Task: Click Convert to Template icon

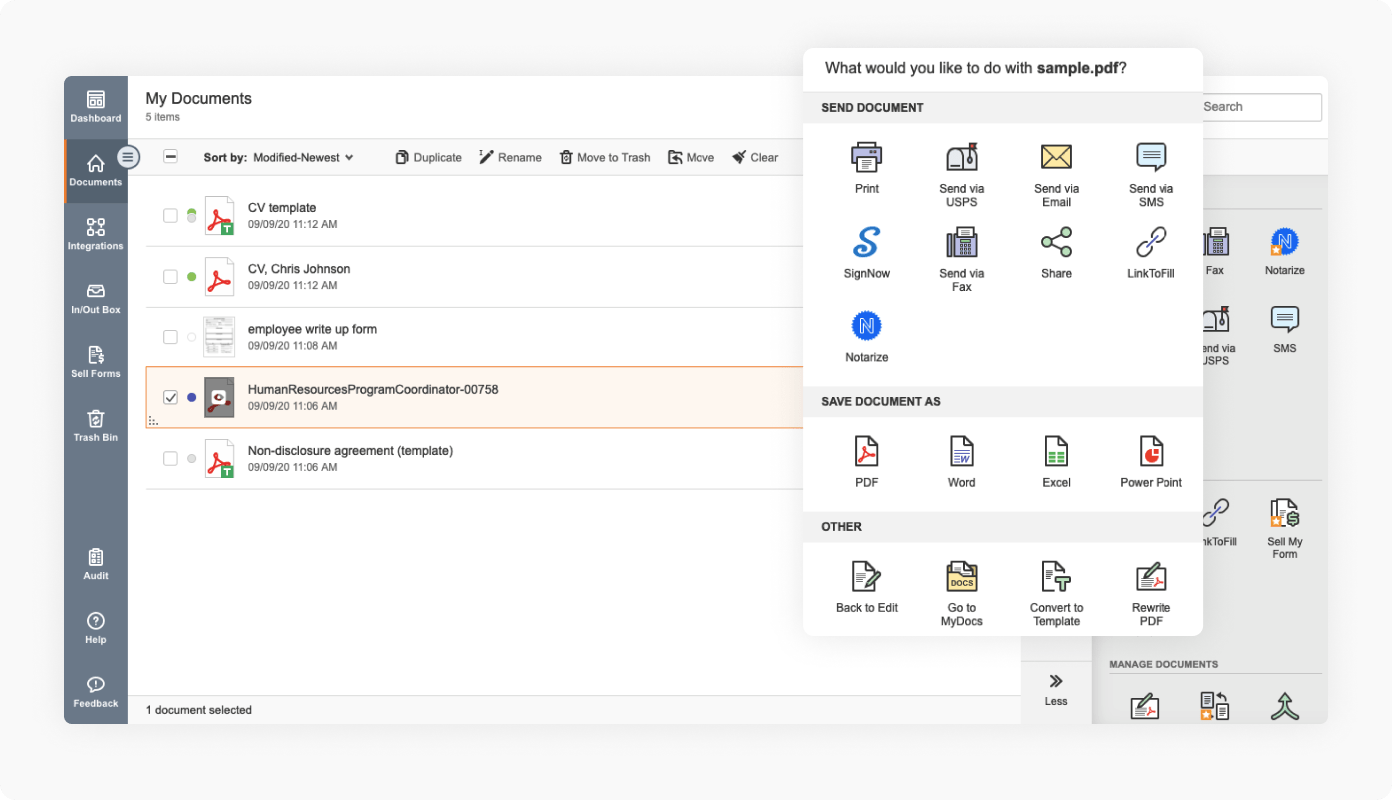Action: (1056, 578)
